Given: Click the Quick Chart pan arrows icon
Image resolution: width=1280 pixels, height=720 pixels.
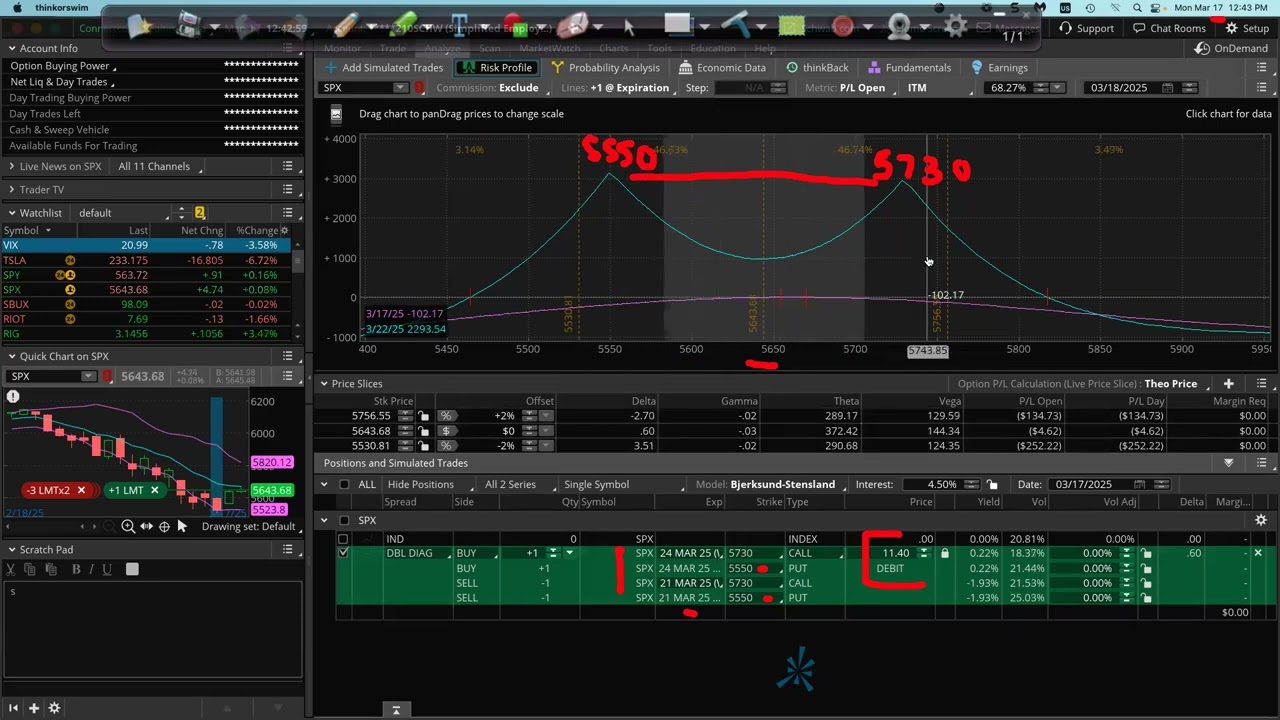Looking at the screenshot, I should coord(146,526).
